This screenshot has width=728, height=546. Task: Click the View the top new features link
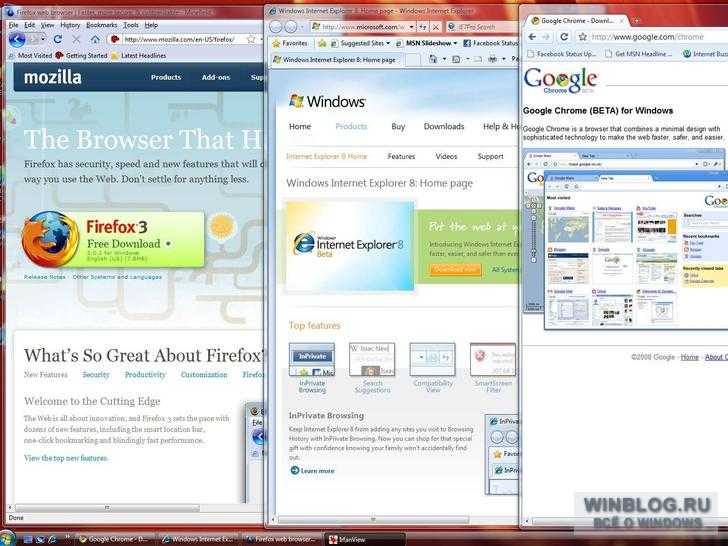click(66, 458)
